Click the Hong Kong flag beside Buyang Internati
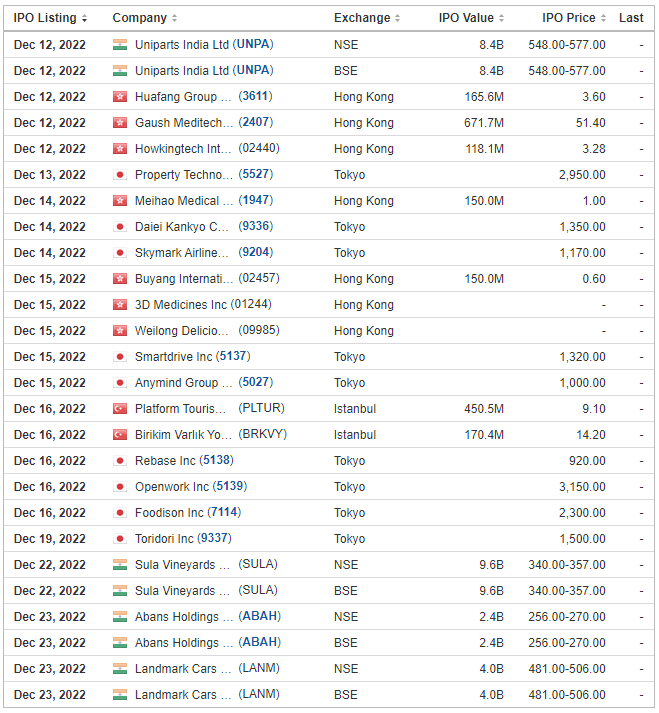 (x=120, y=279)
